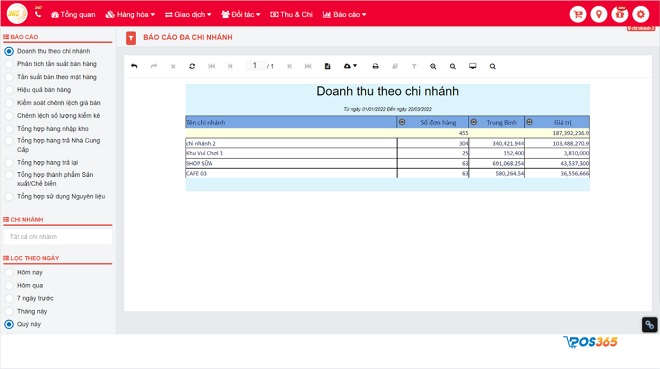Go to first page of report
This screenshot has width=660, height=369.
211,66
